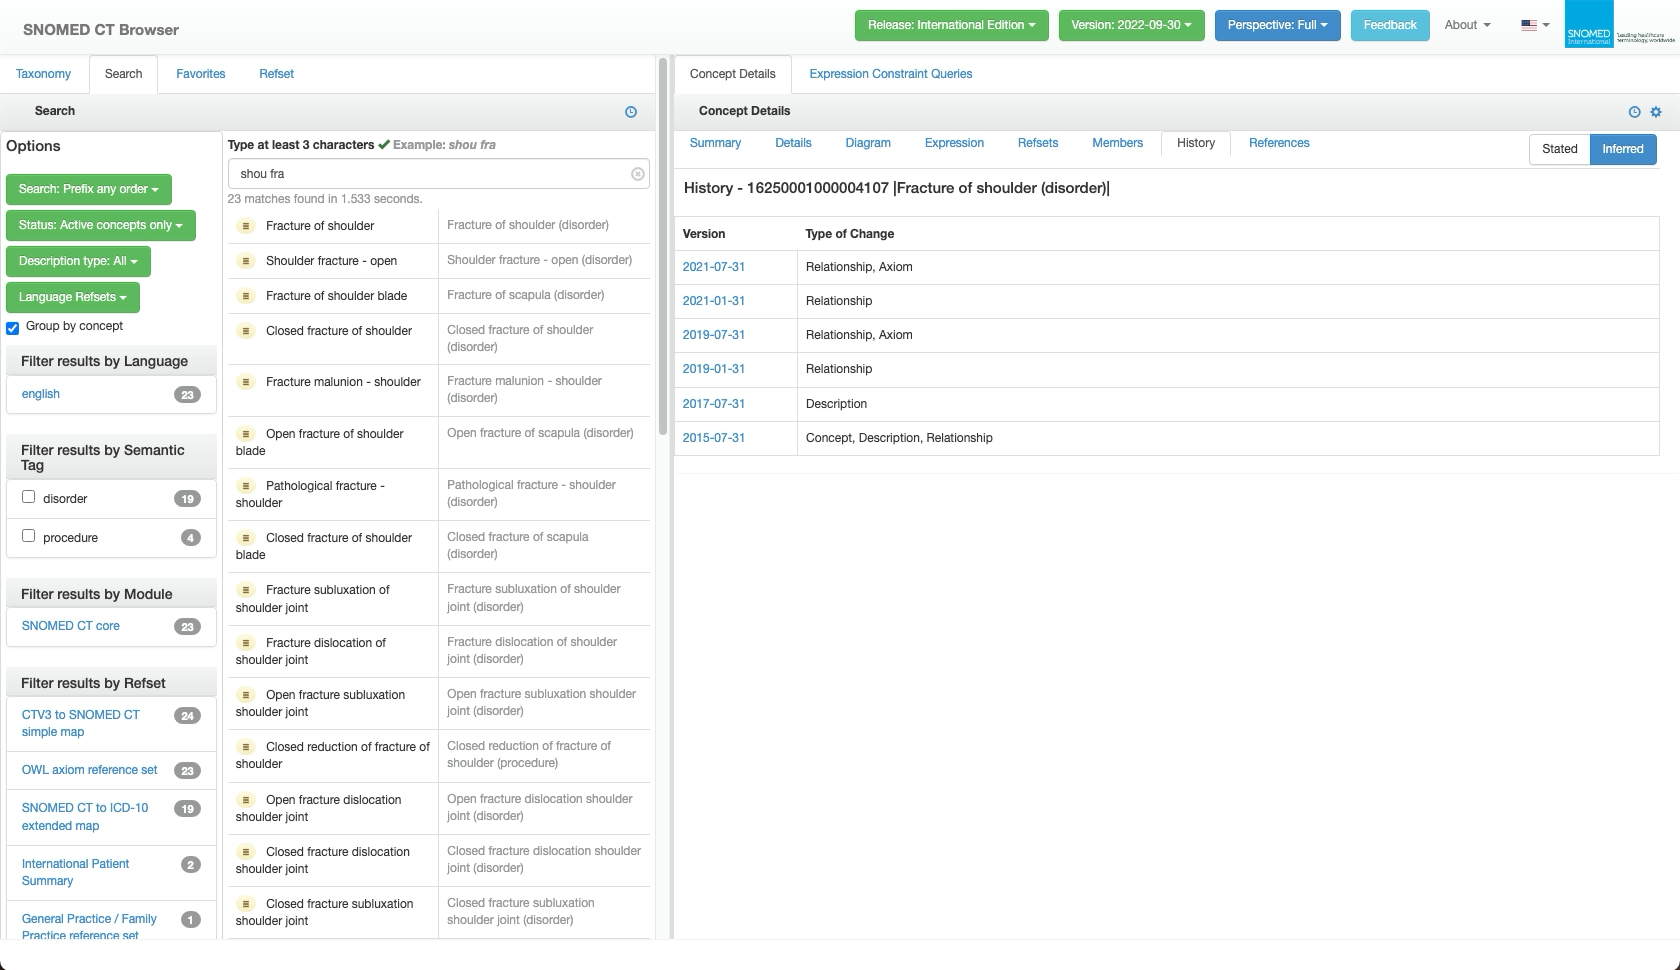The height and width of the screenshot is (970, 1680).
Task: Click icon beside Fracture of shoulder result
Action: coord(246,226)
